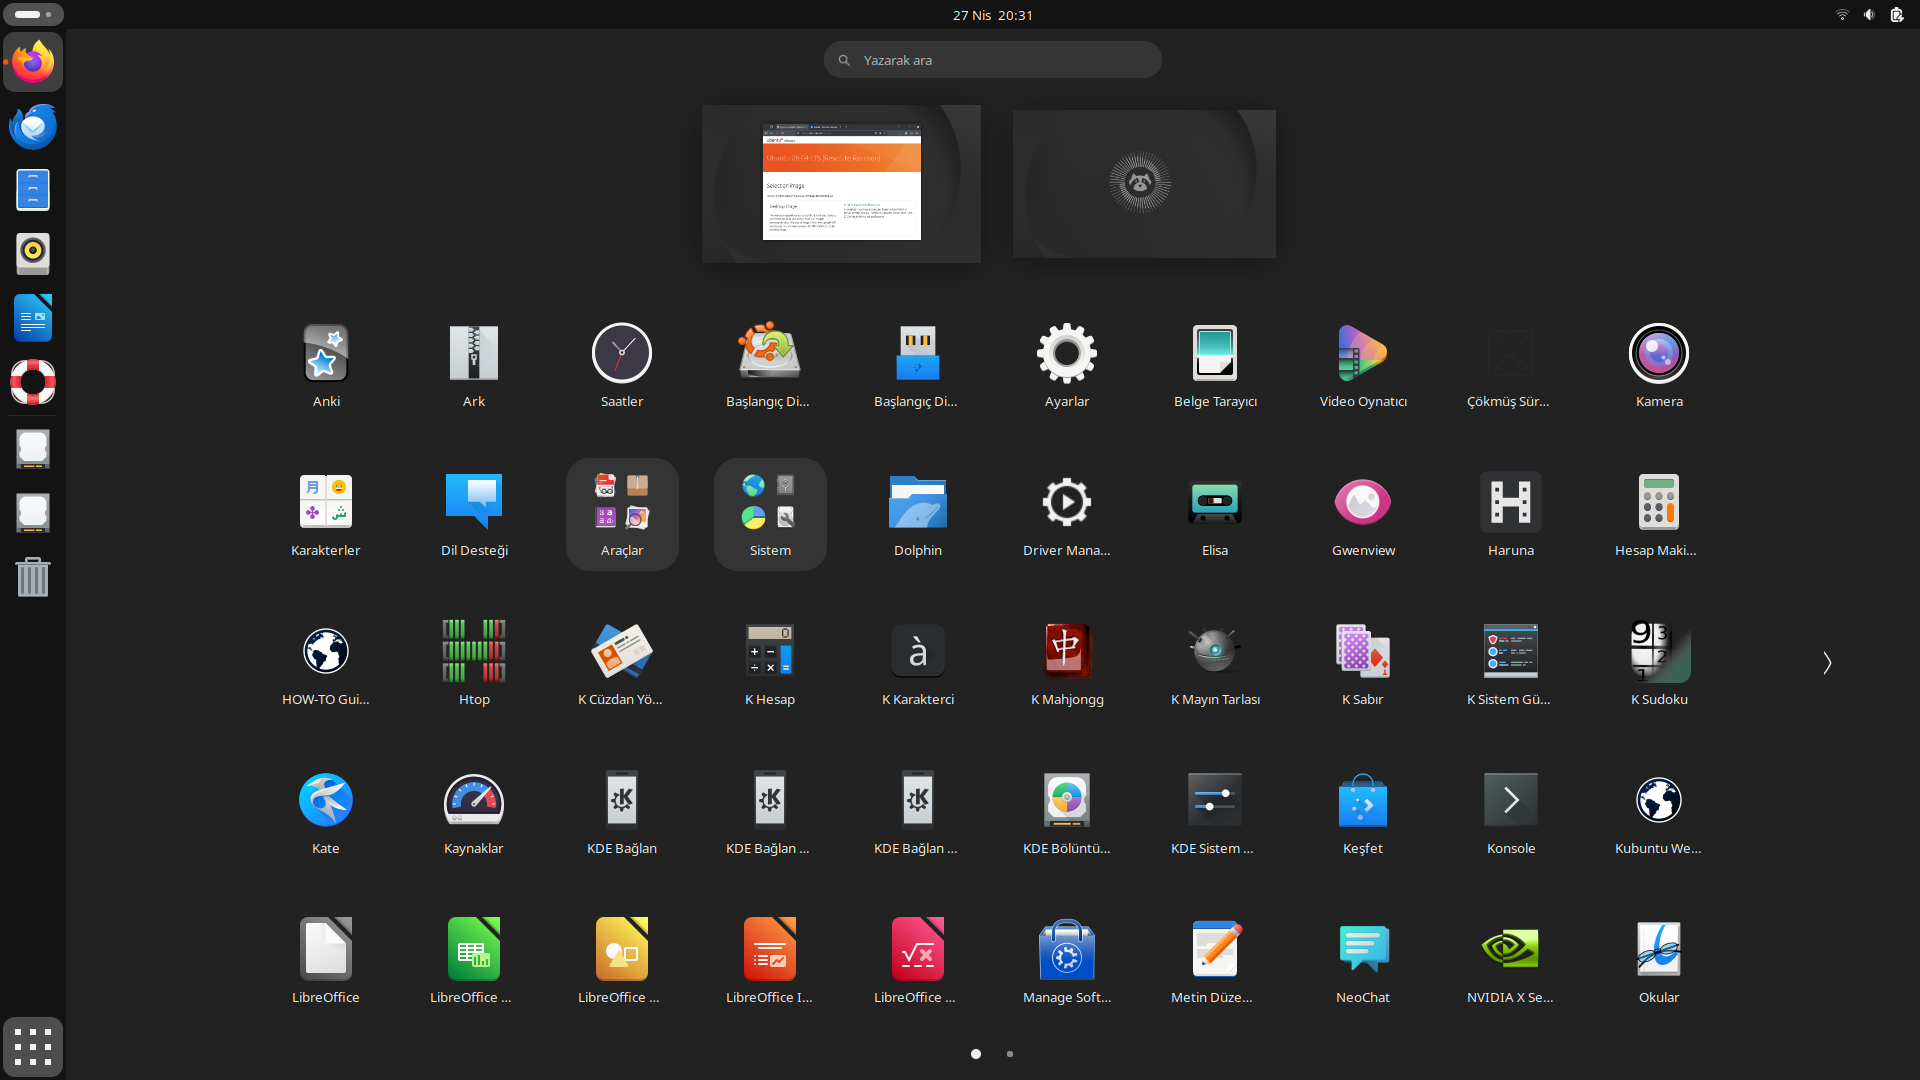
Task: Click the Show Applications grid button
Action: click(33, 1047)
